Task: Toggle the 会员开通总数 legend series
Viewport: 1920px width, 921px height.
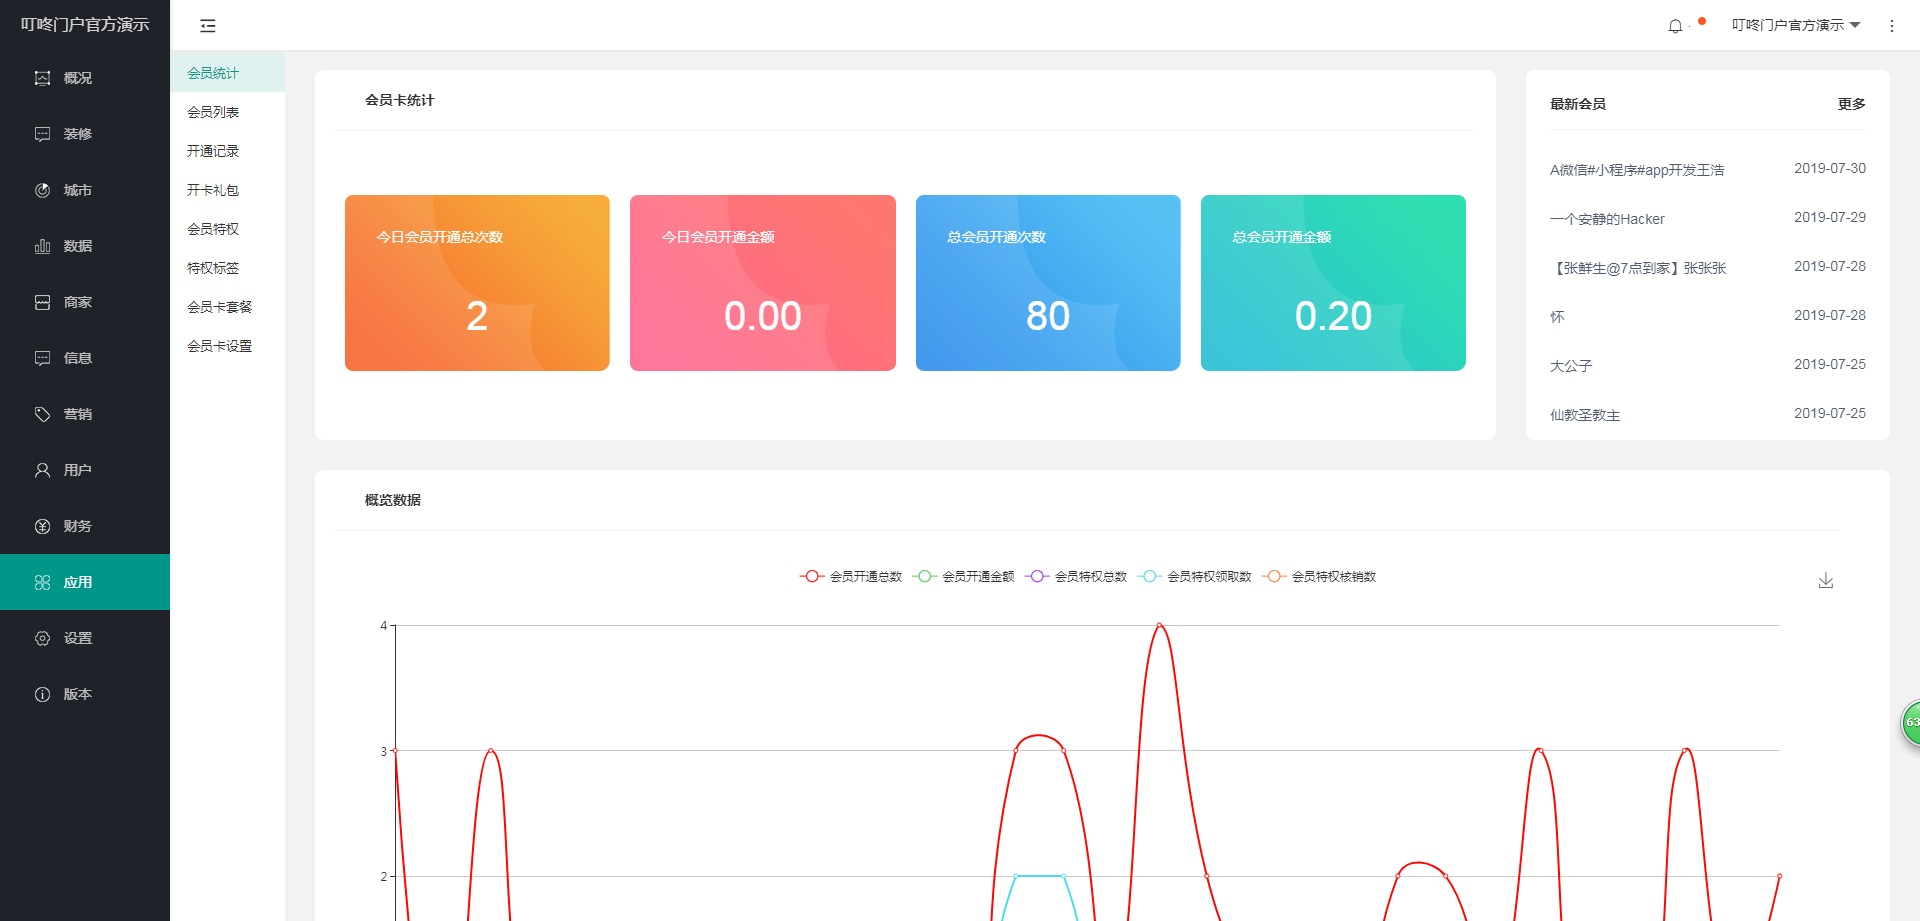Action: point(851,576)
